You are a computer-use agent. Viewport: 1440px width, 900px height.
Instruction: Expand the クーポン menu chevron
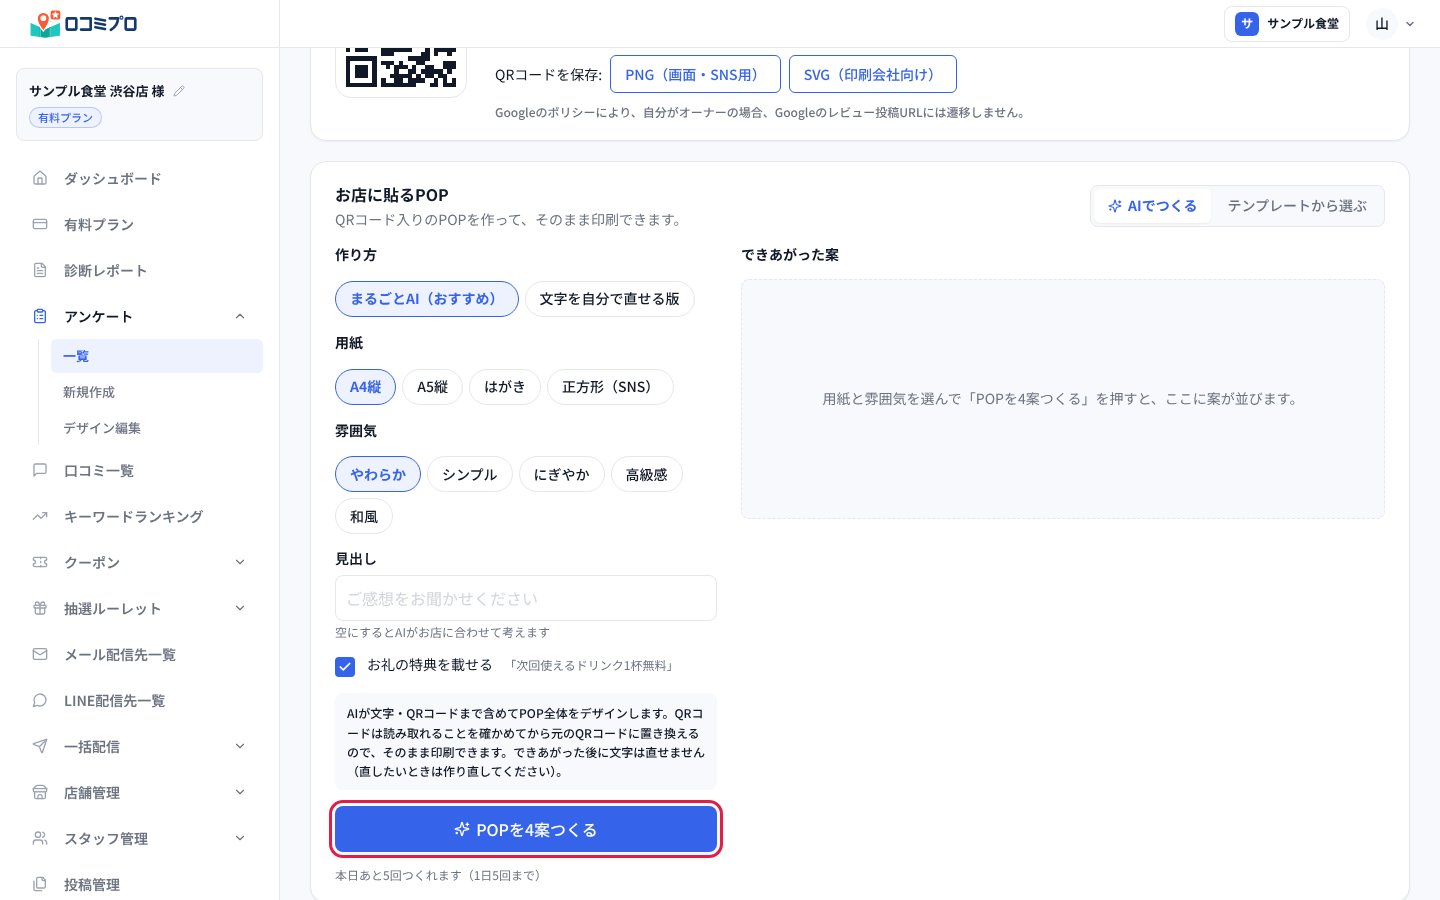pyautogui.click(x=240, y=562)
